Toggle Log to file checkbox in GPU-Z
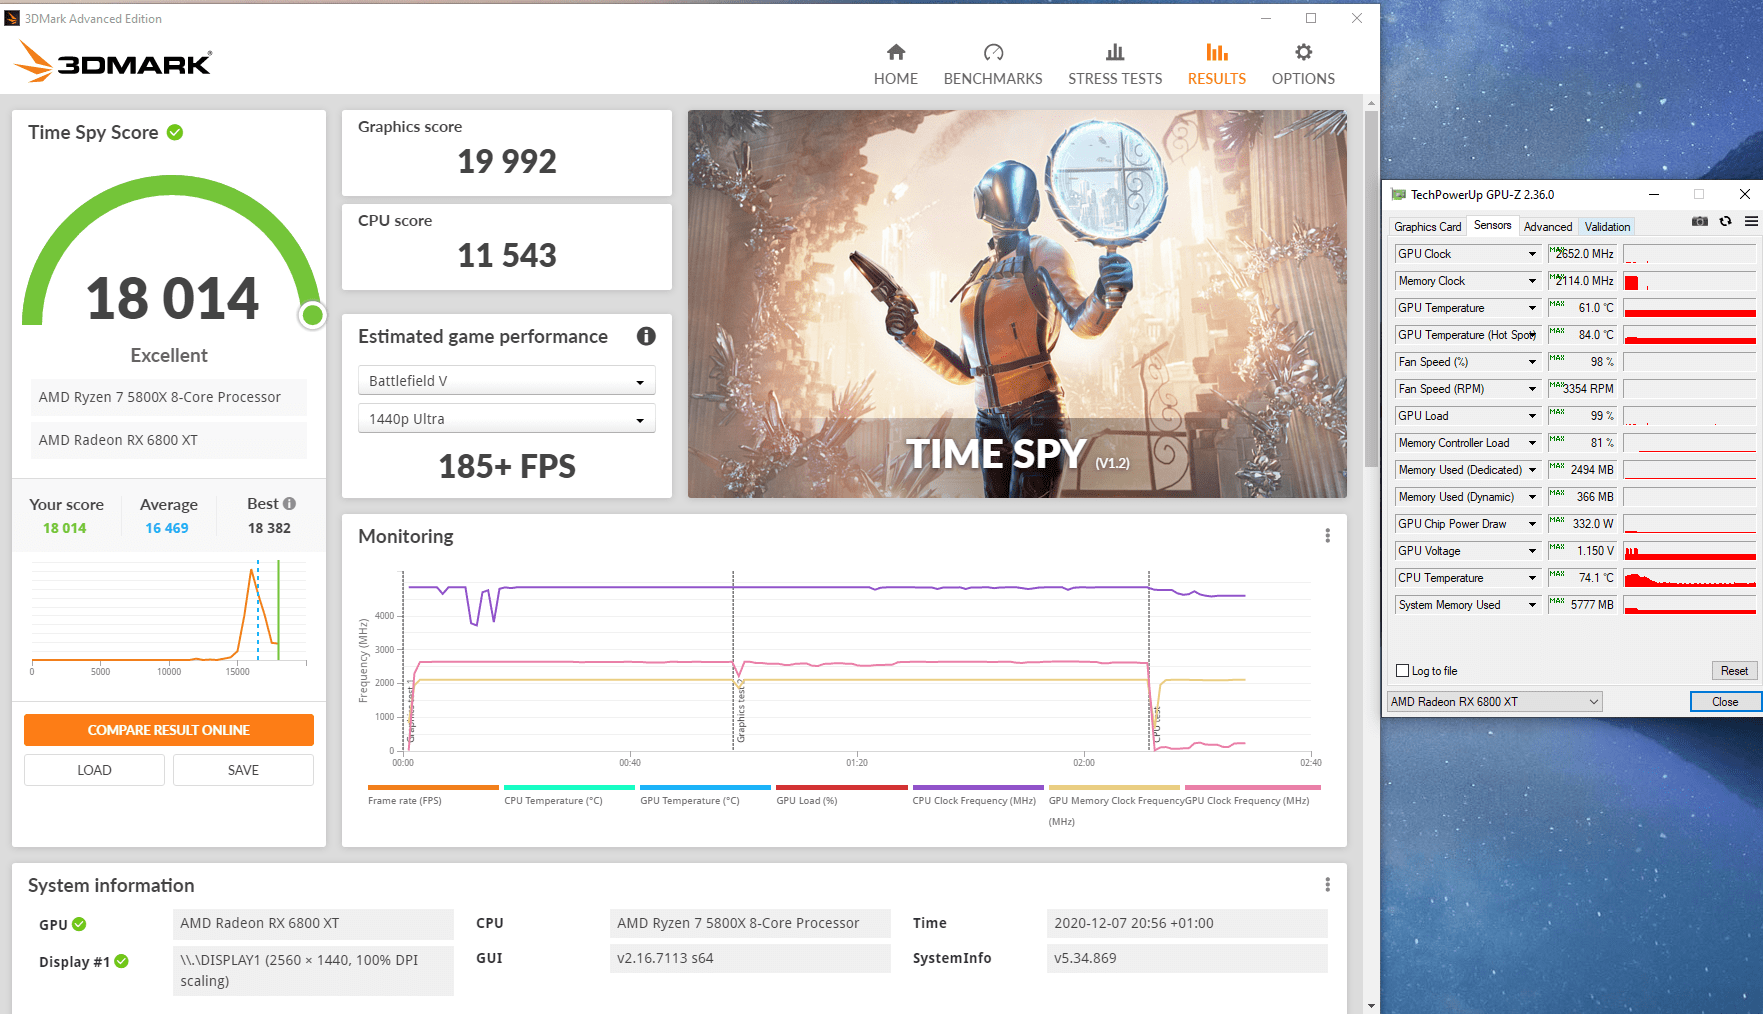This screenshot has height=1014, width=1763. pos(1402,671)
